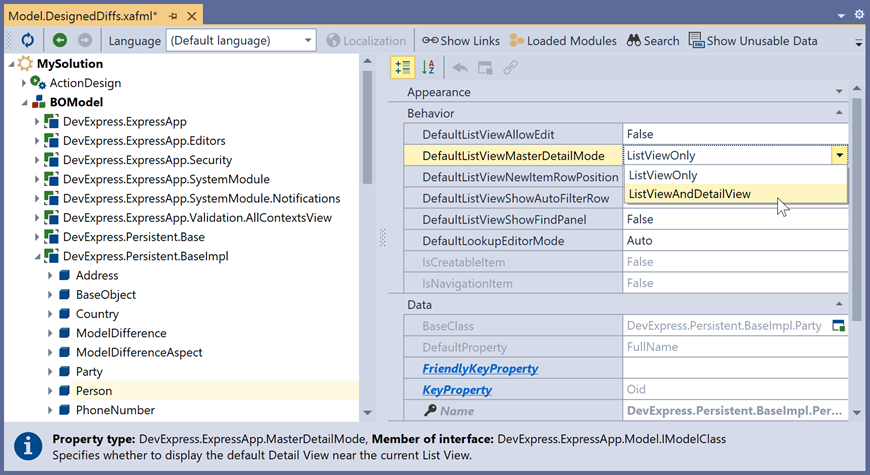This screenshot has width=870, height=475.
Task: Click the DefaultListViewShowFindPanel False value
Action: 735,219
